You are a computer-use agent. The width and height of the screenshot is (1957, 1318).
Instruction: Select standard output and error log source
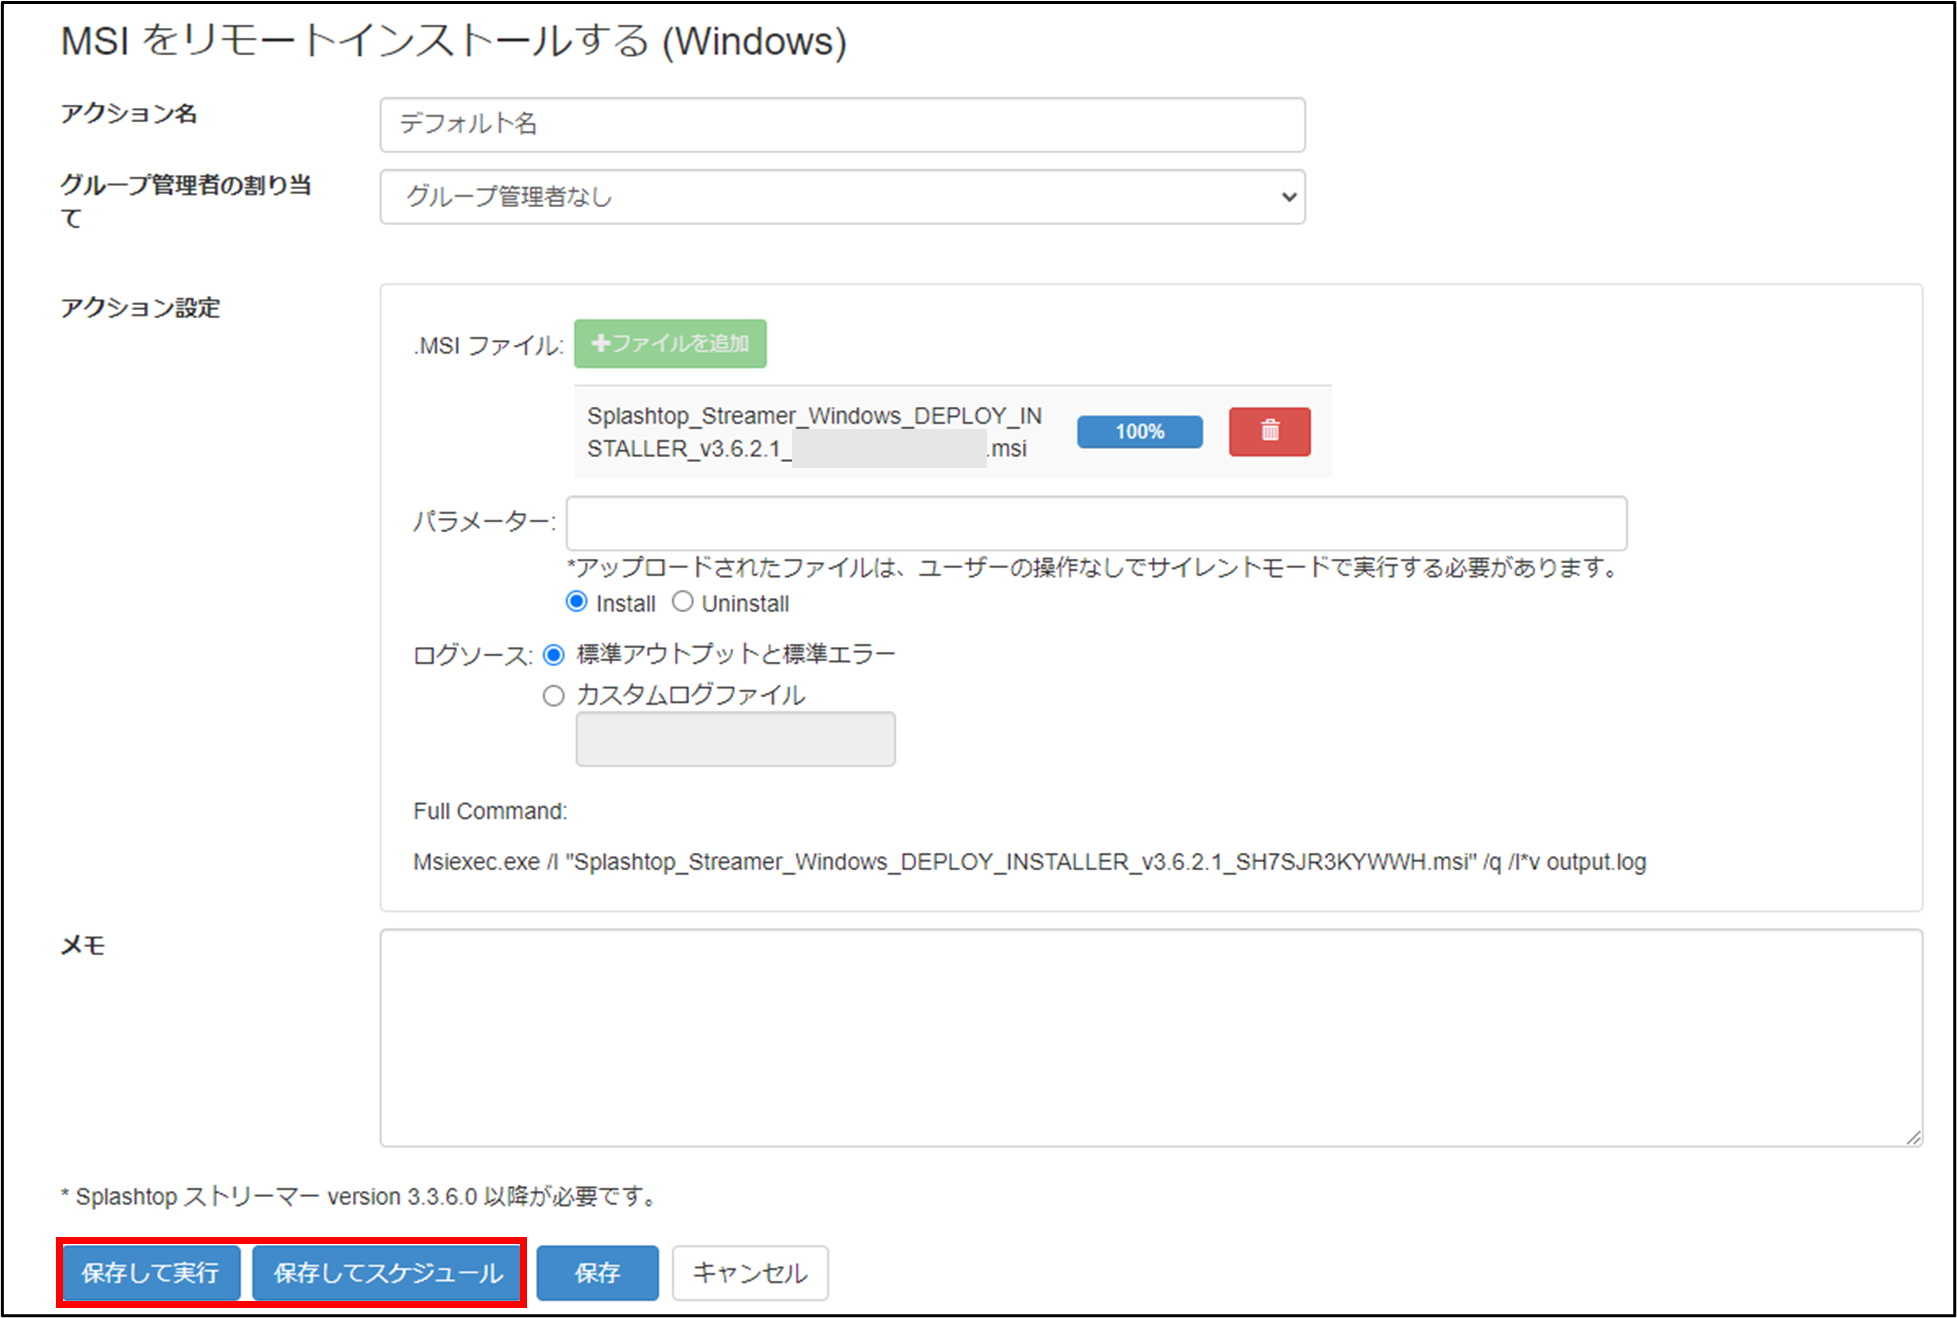click(553, 655)
